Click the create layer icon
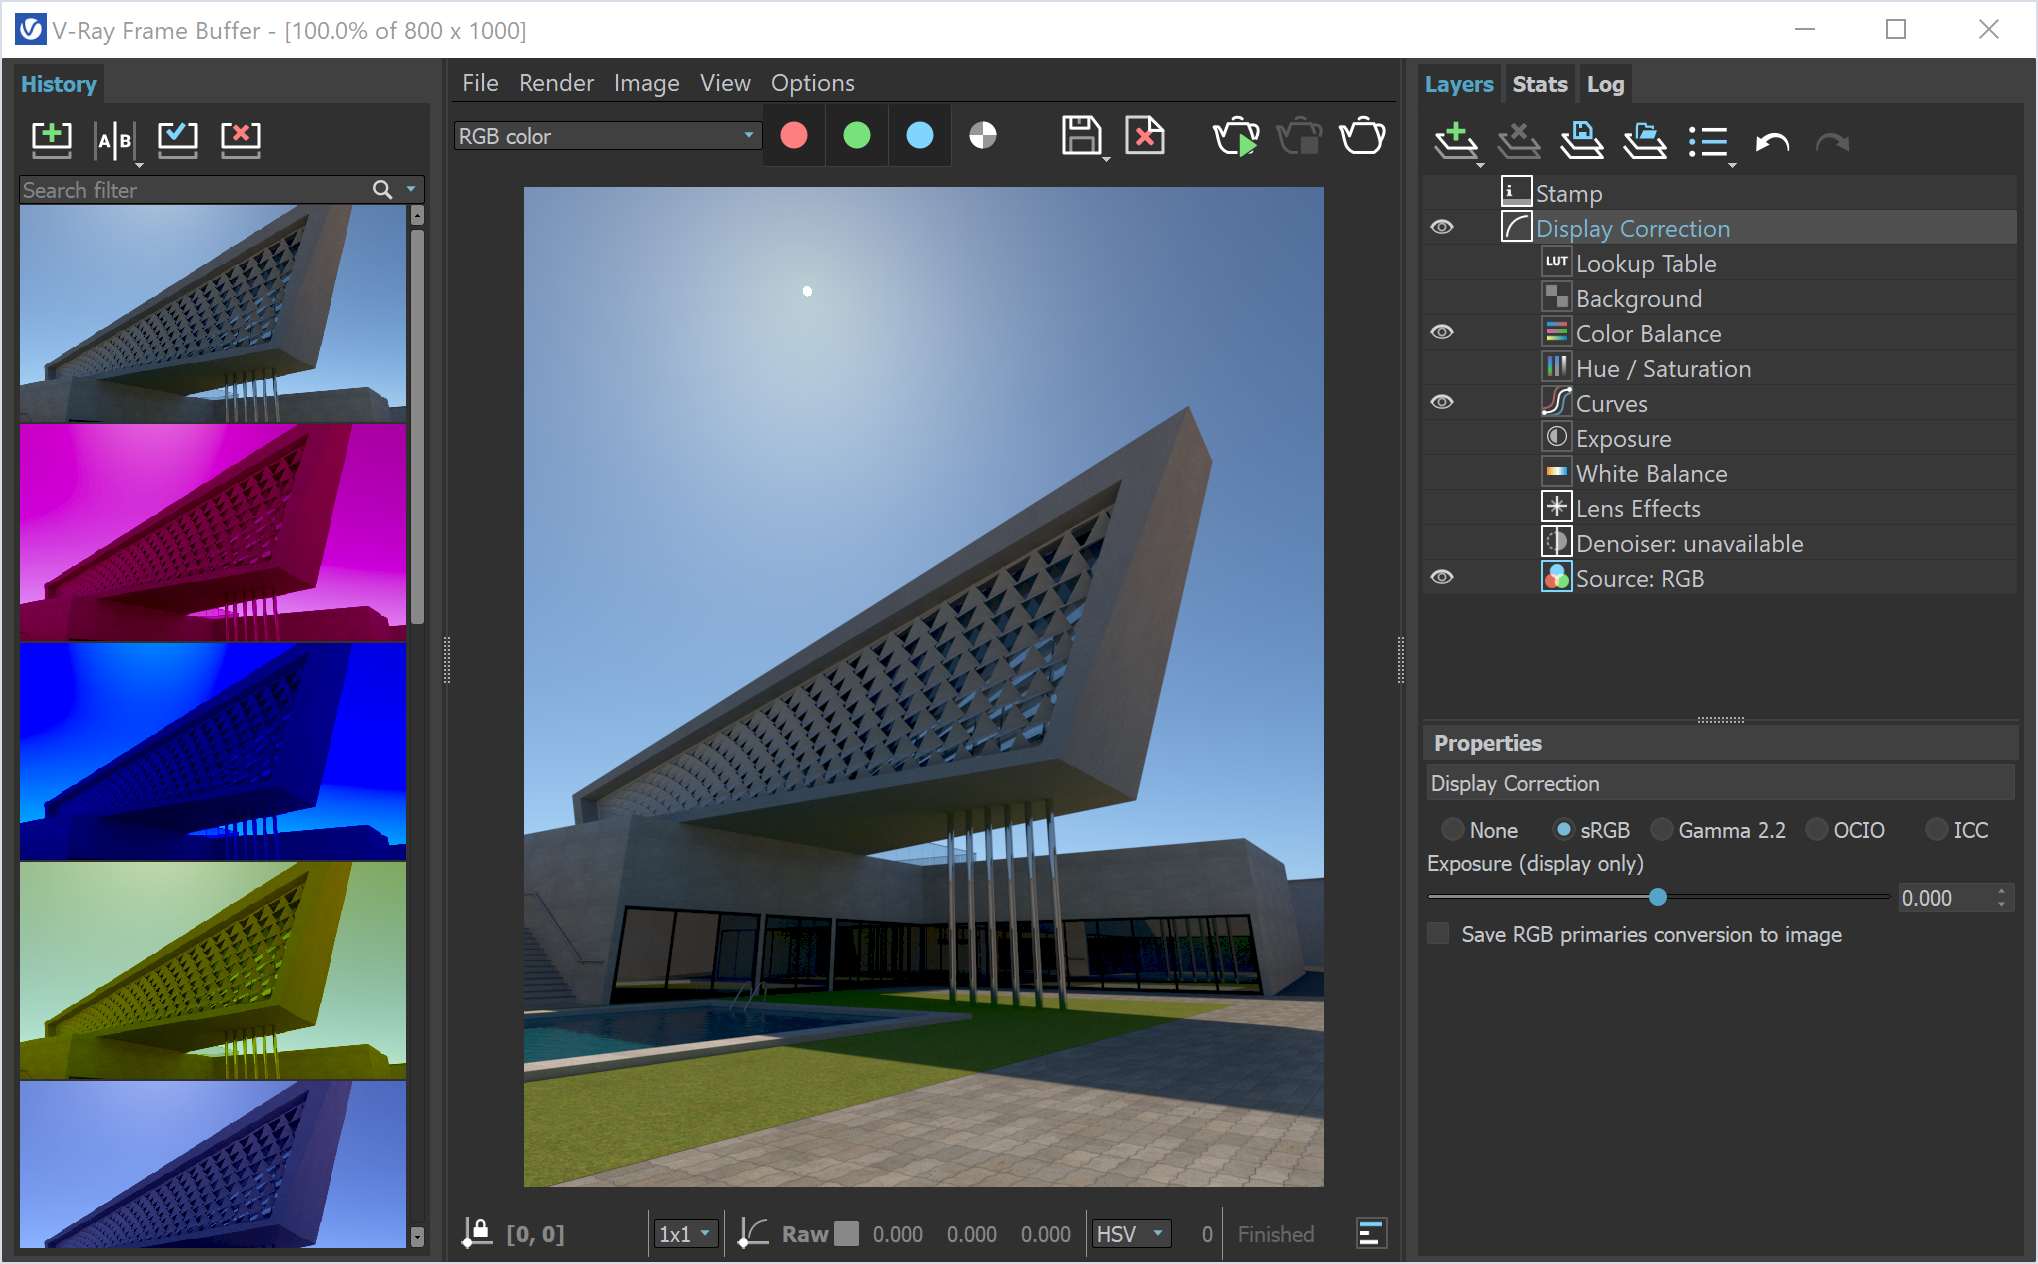This screenshot has width=2038, height=1264. tap(1455, 141)
